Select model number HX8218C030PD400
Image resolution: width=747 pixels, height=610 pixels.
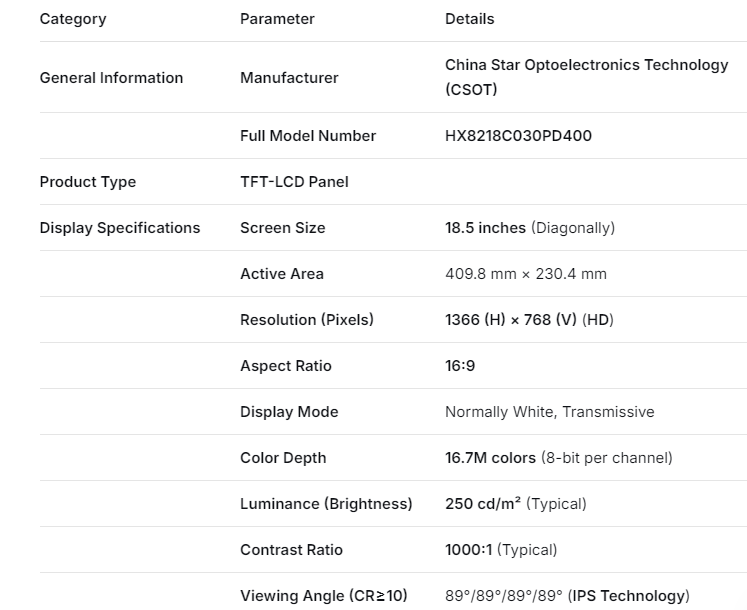coord(518,136)
